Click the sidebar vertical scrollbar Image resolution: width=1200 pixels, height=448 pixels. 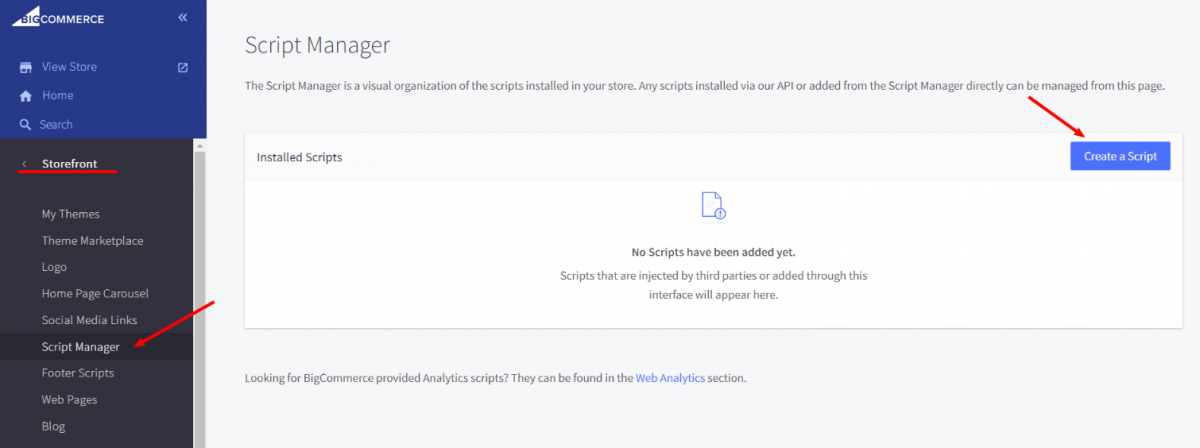[200, 295]
